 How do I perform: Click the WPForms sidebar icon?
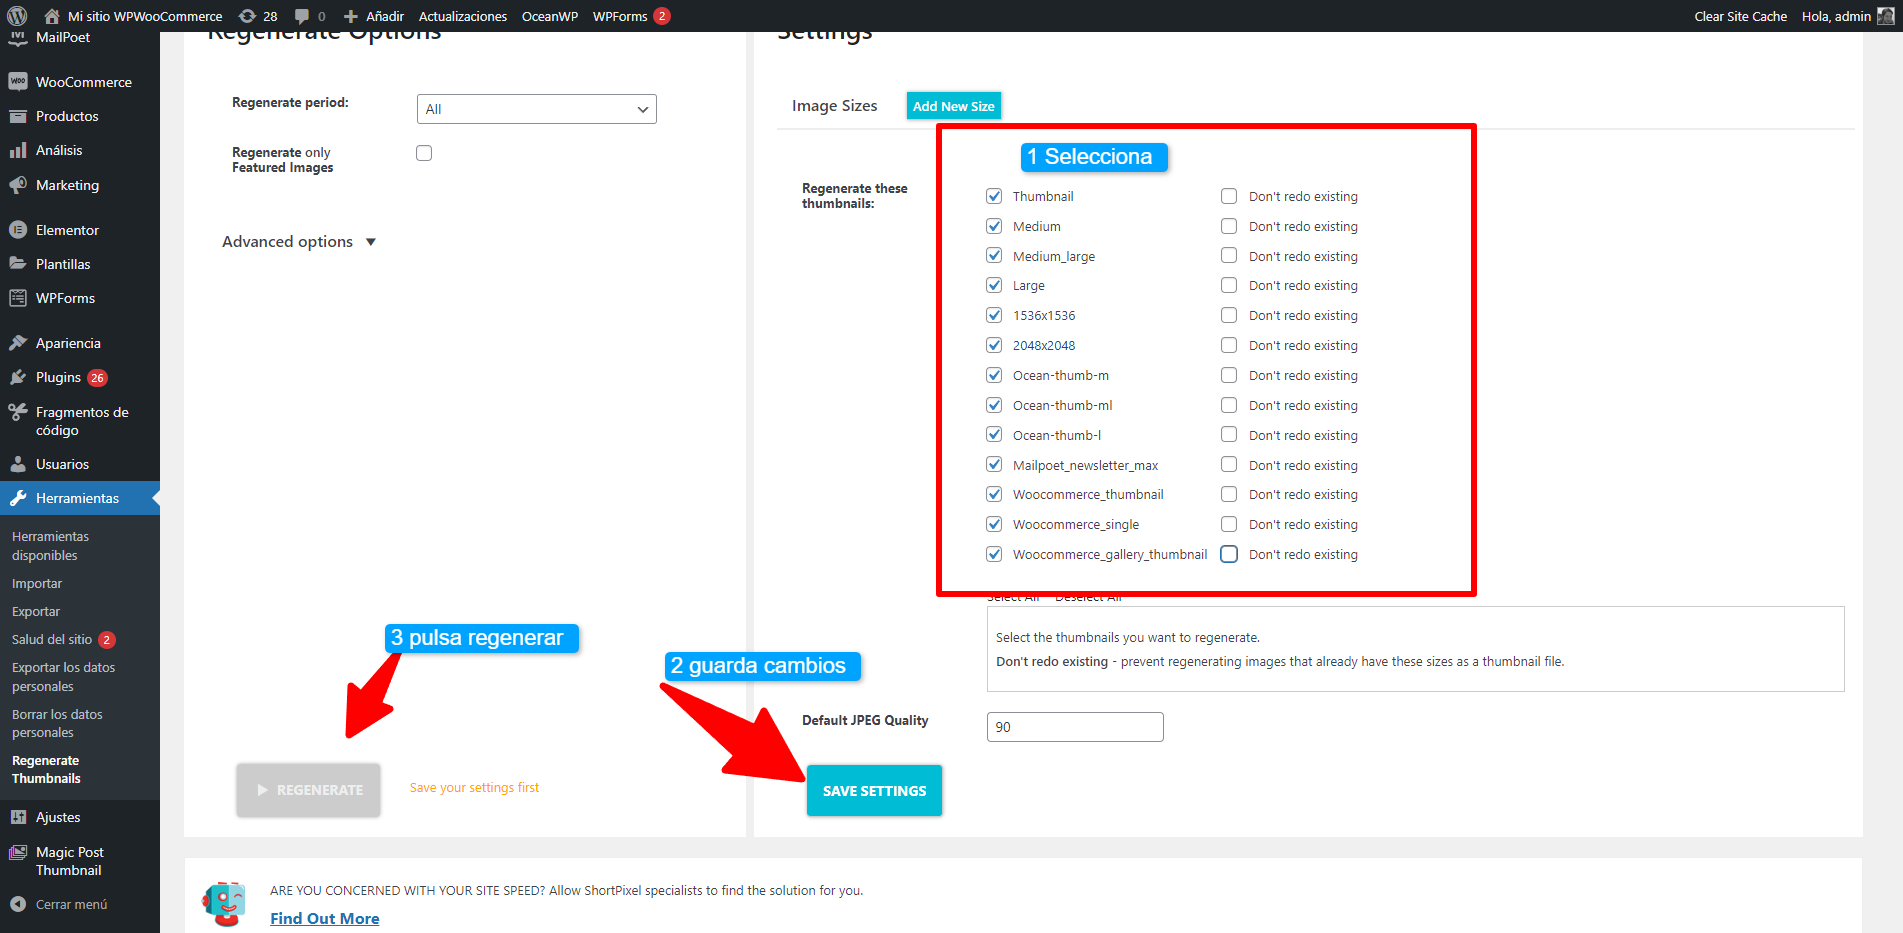(x=18, y=298)
